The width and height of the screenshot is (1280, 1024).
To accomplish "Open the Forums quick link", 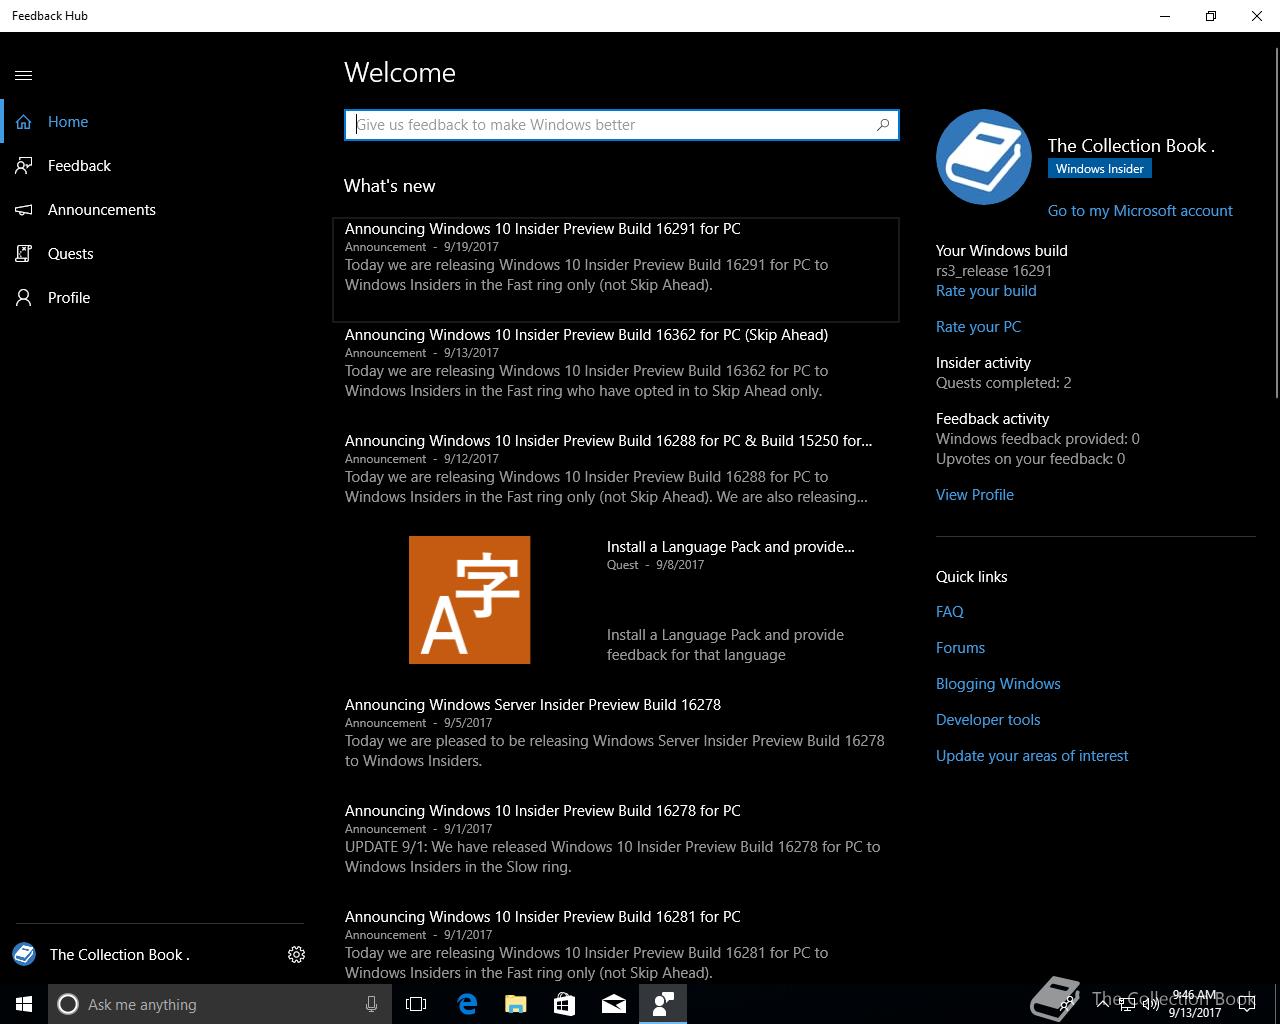I will 960,648.
